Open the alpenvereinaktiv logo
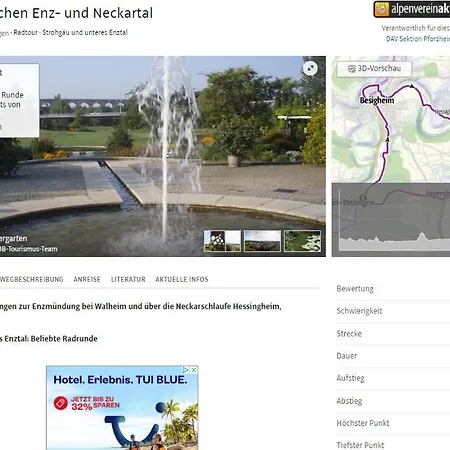The height and width of the screenshot is (450, 450). pos(412,9)
